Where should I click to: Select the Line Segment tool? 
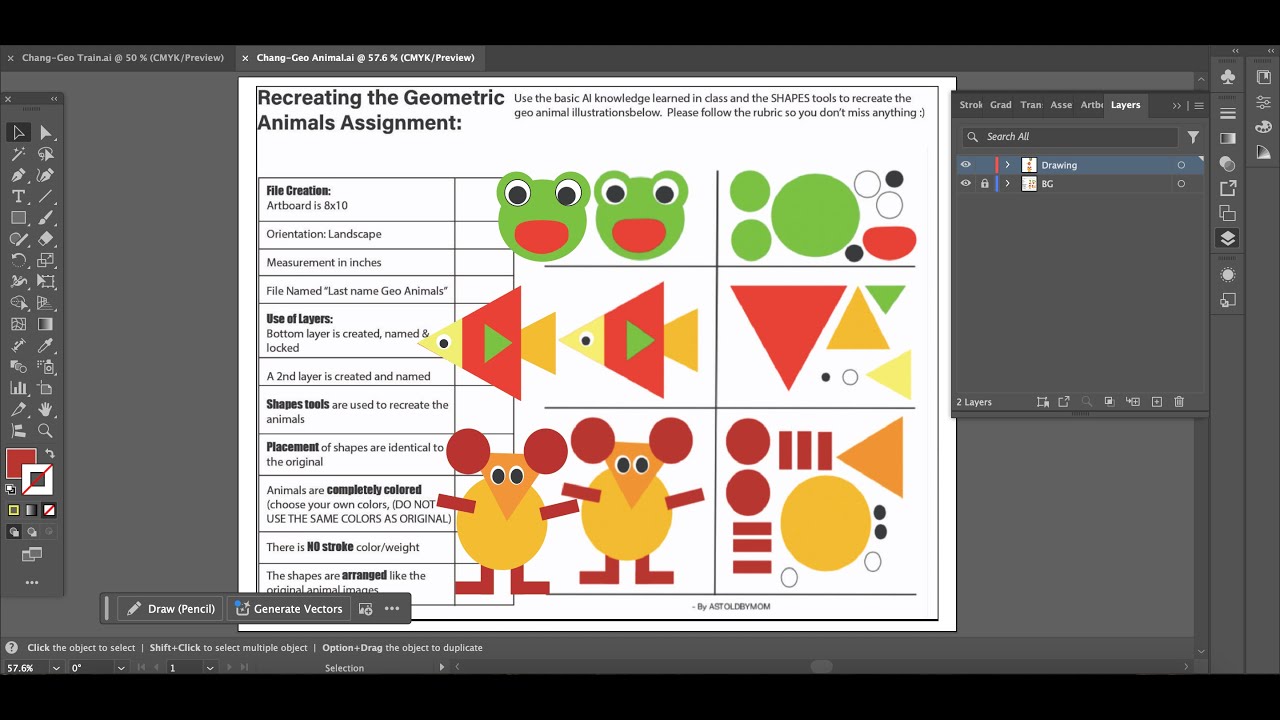(x=45, y=196)
